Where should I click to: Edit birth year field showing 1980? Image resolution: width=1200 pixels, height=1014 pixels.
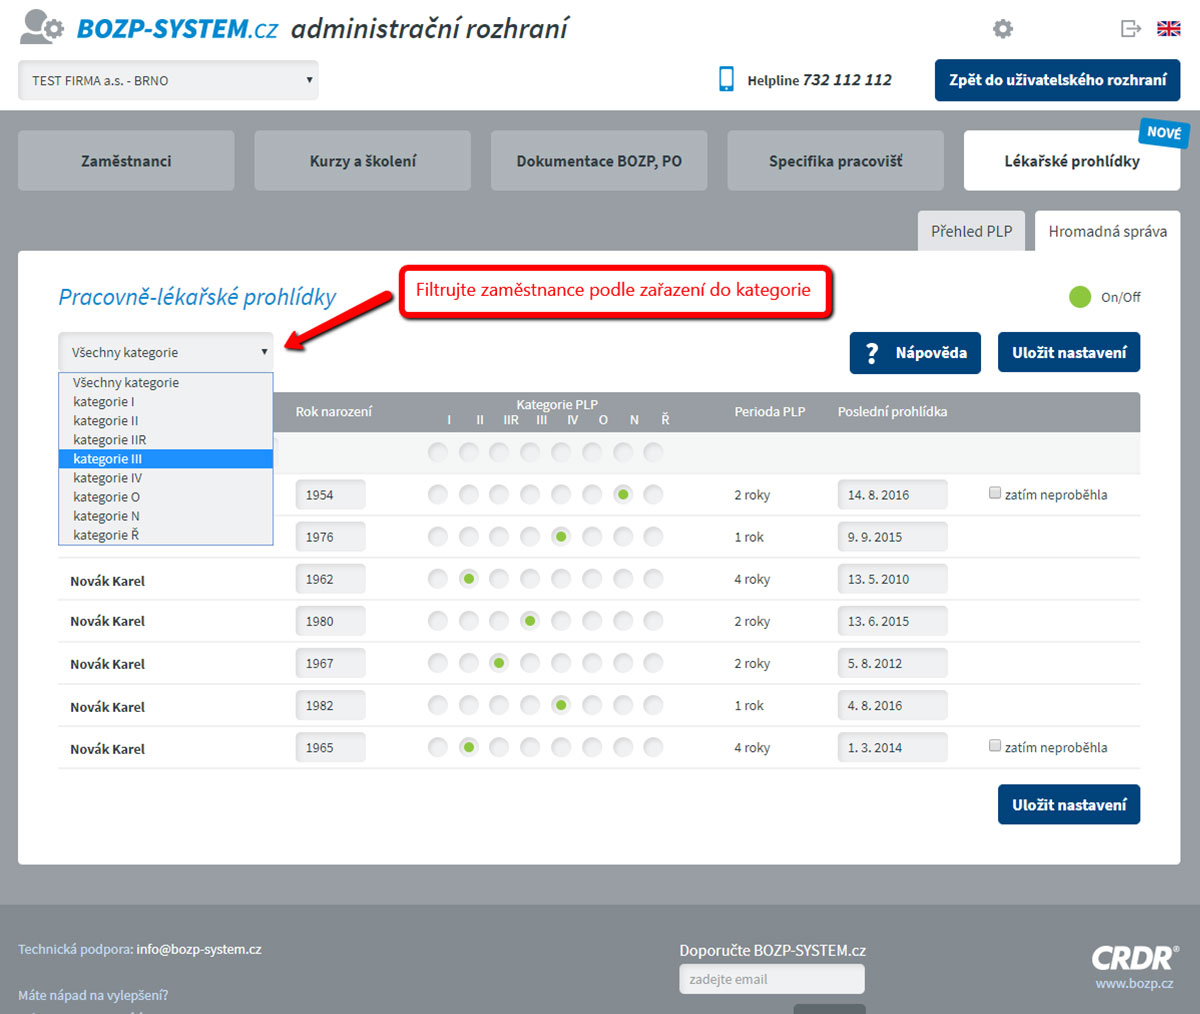pyautogui.click(x=330, y=621)
